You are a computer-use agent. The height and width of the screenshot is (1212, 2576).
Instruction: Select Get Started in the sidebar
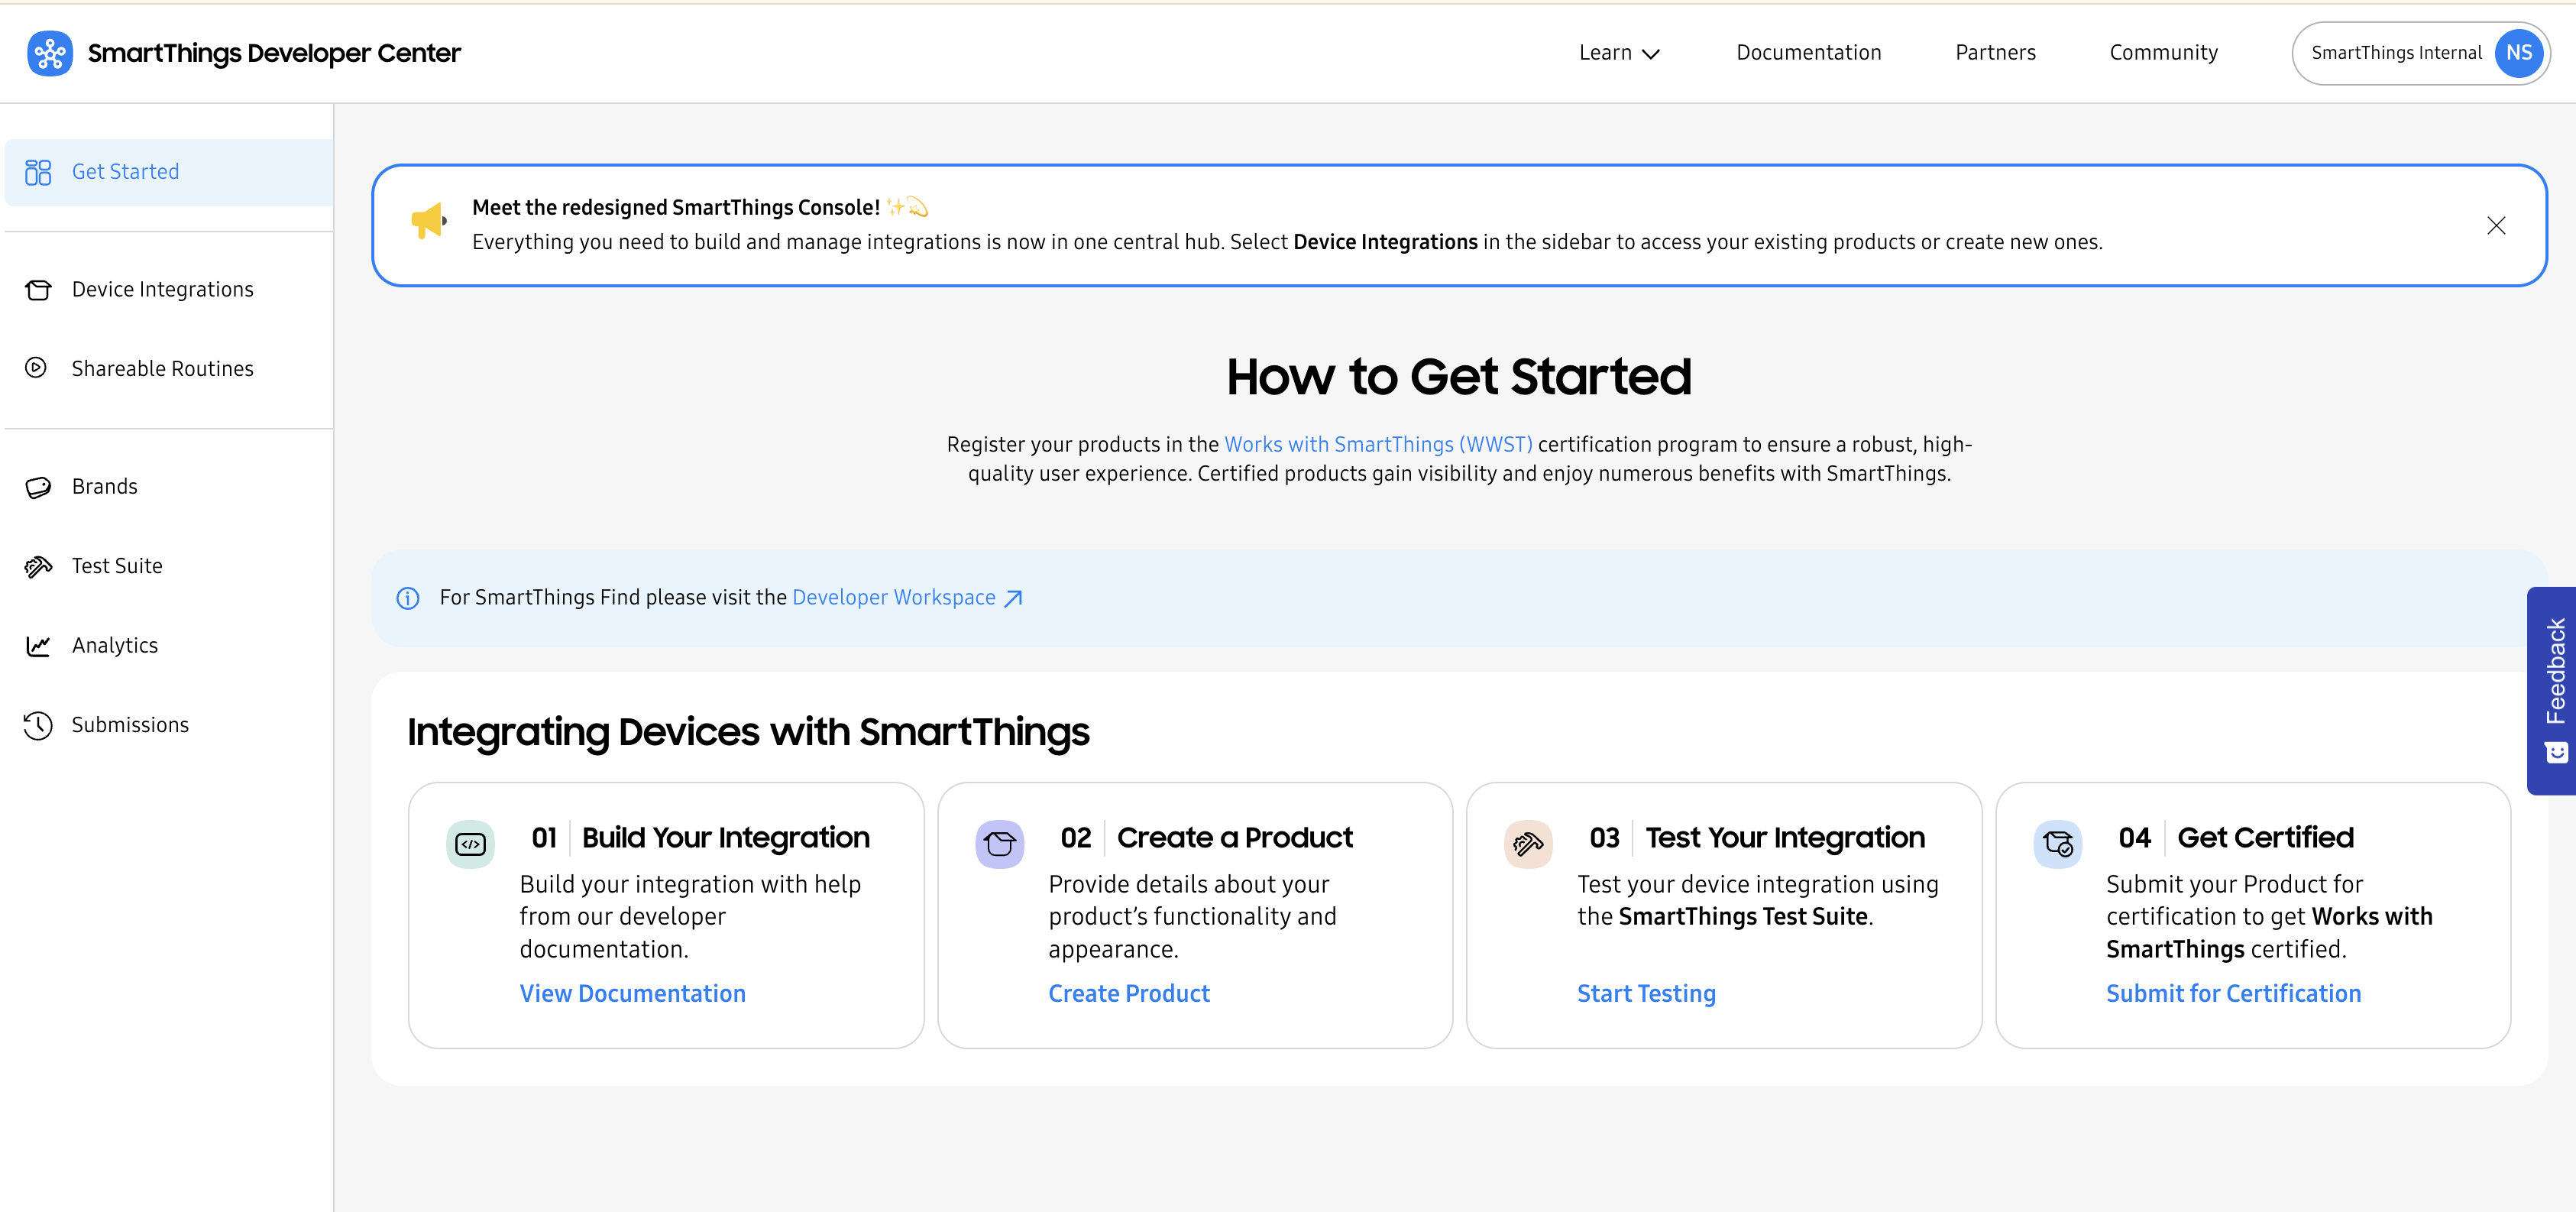[x=169, y=172]
